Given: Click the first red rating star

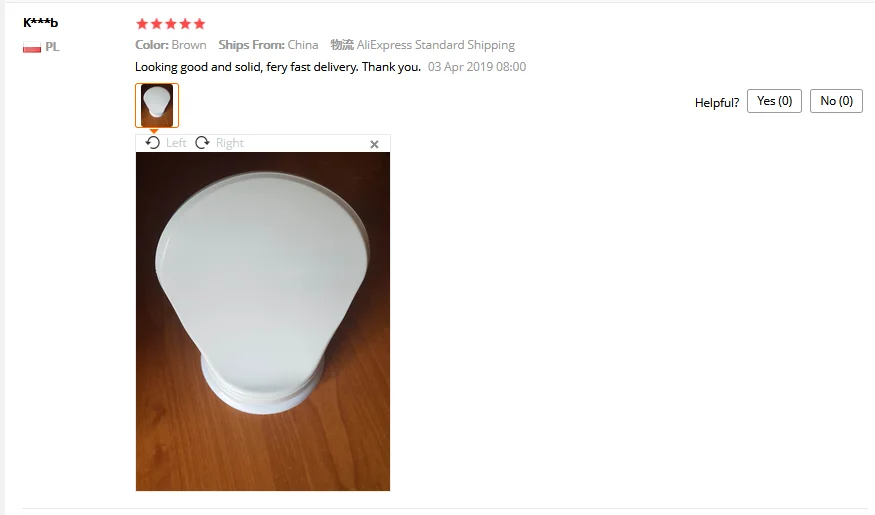Looking at the screenshot, I should [x=142, y=24].
